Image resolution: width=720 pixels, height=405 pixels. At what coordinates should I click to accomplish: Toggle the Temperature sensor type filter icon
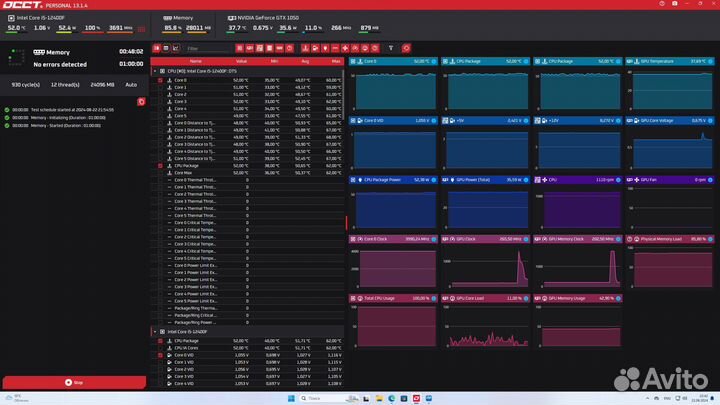(x=305, y=48)
